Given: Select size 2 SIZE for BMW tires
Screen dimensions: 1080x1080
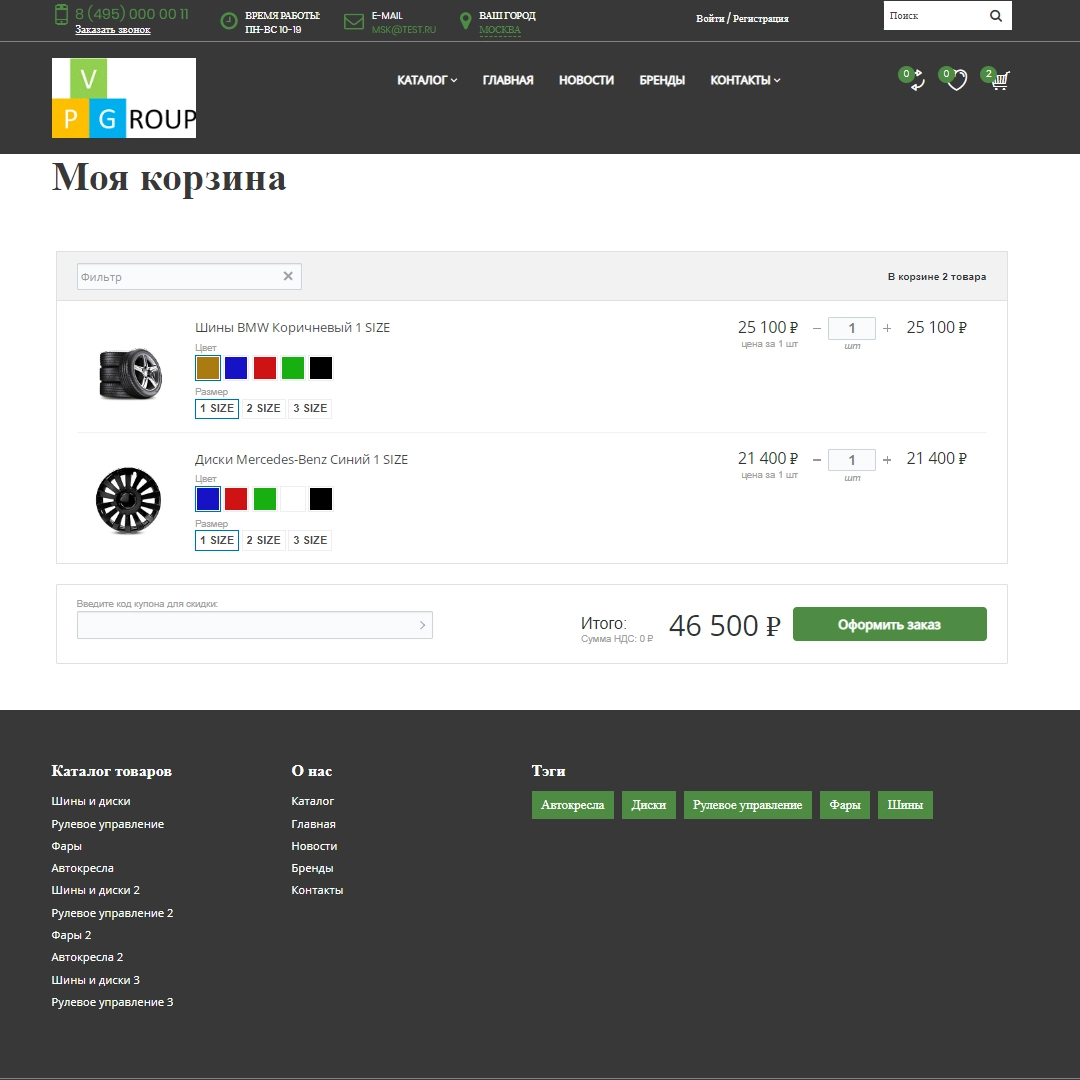Looking at the screenshot, I should (x=263, y=408).
